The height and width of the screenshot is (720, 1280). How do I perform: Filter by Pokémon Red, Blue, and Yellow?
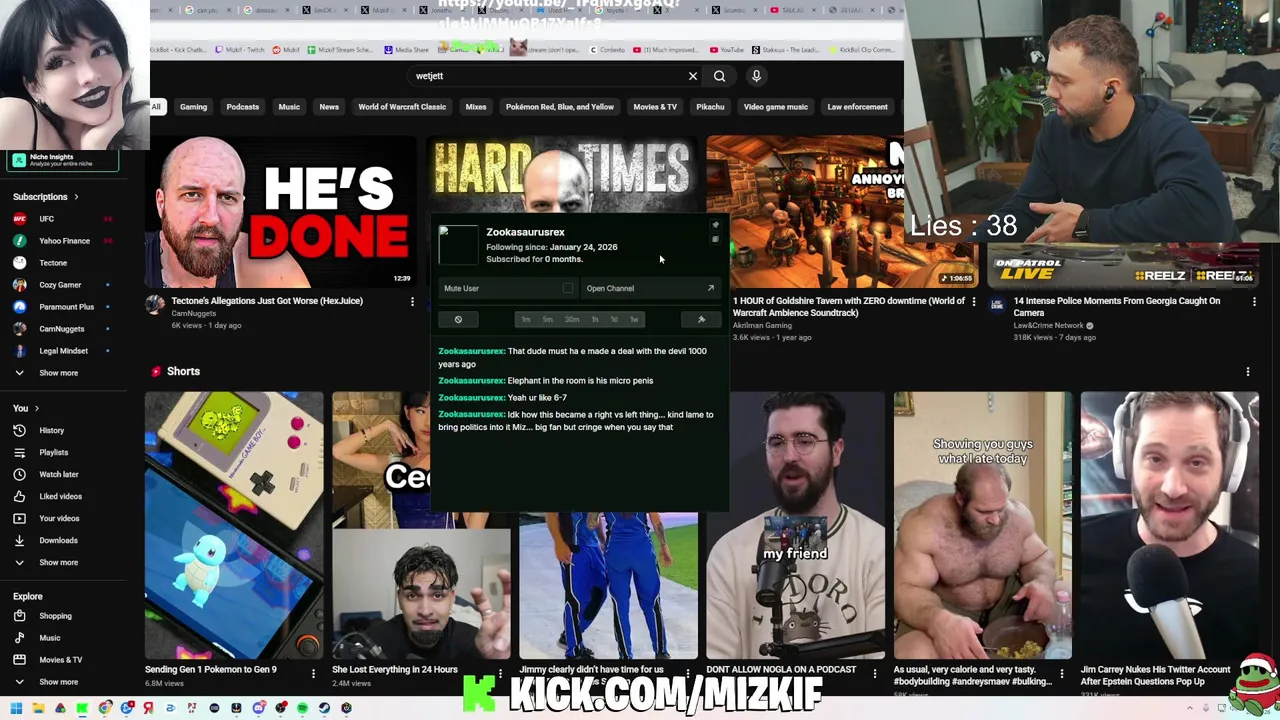560,107
